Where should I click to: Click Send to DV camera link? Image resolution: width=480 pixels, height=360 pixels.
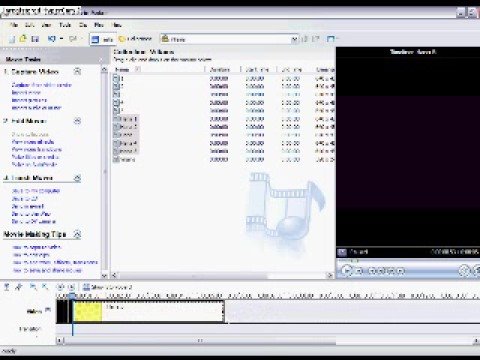pos(33,222)
